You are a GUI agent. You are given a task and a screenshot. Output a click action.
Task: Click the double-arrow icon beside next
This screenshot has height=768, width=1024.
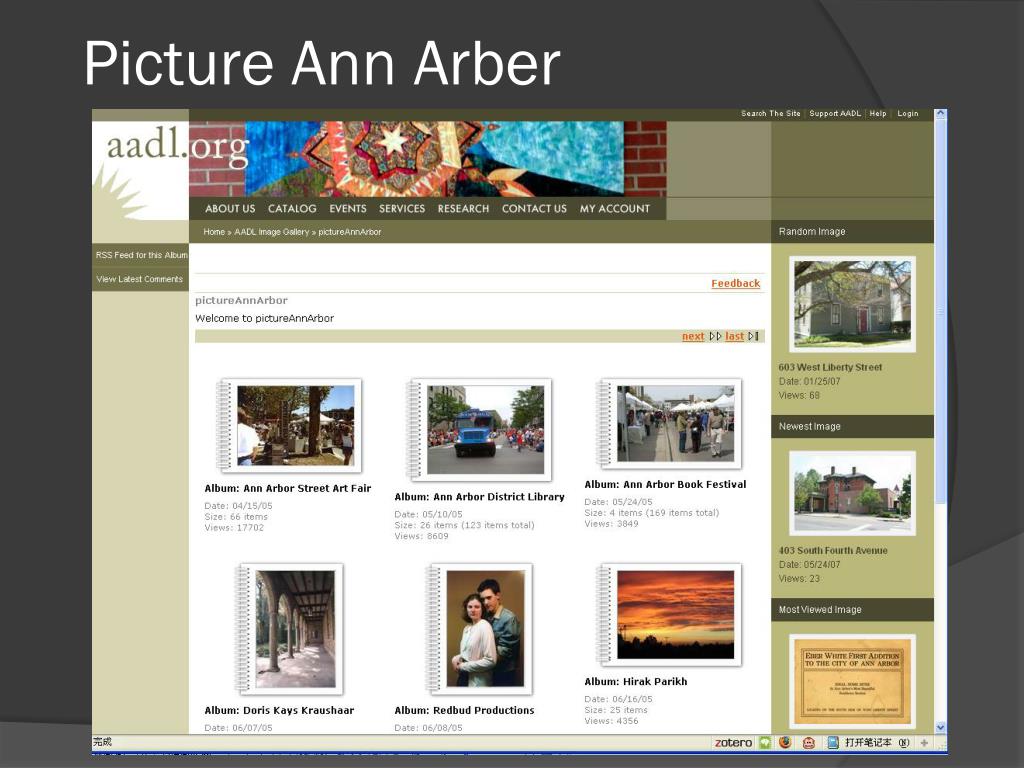point(715,336)
